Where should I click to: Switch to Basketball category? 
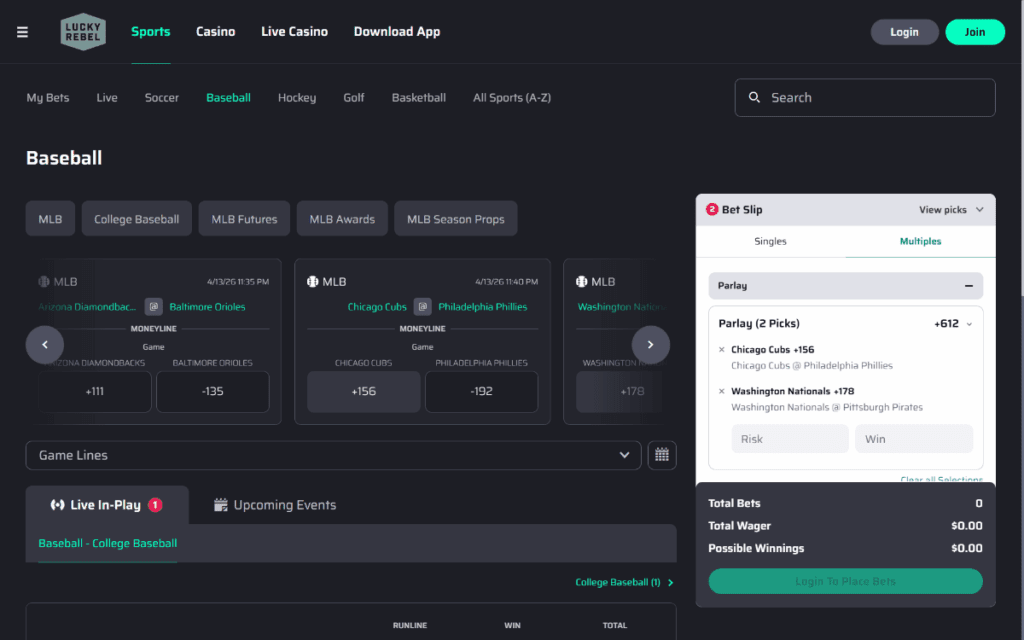point(419,97)
